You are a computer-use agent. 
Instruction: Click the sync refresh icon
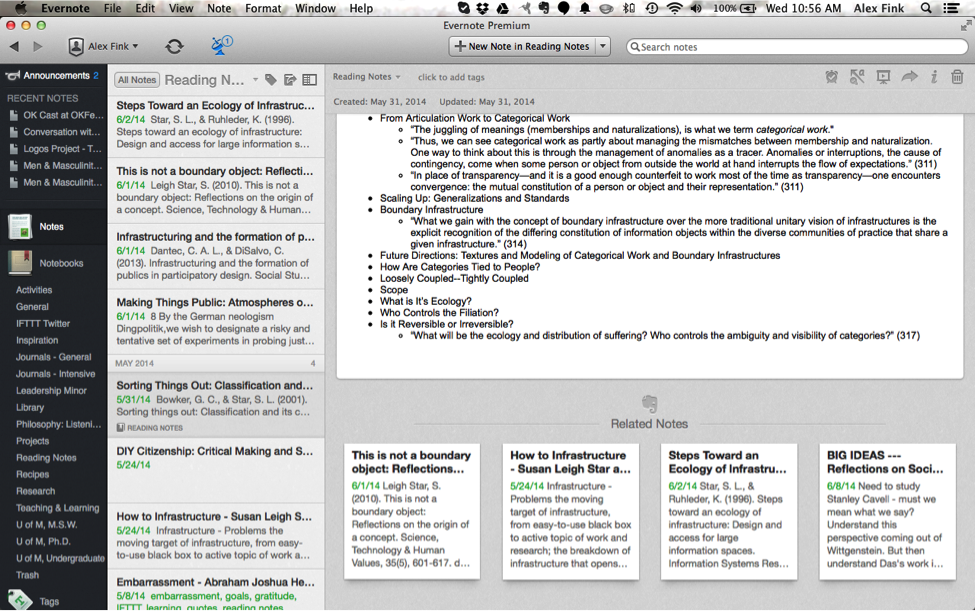pos(174,46)
